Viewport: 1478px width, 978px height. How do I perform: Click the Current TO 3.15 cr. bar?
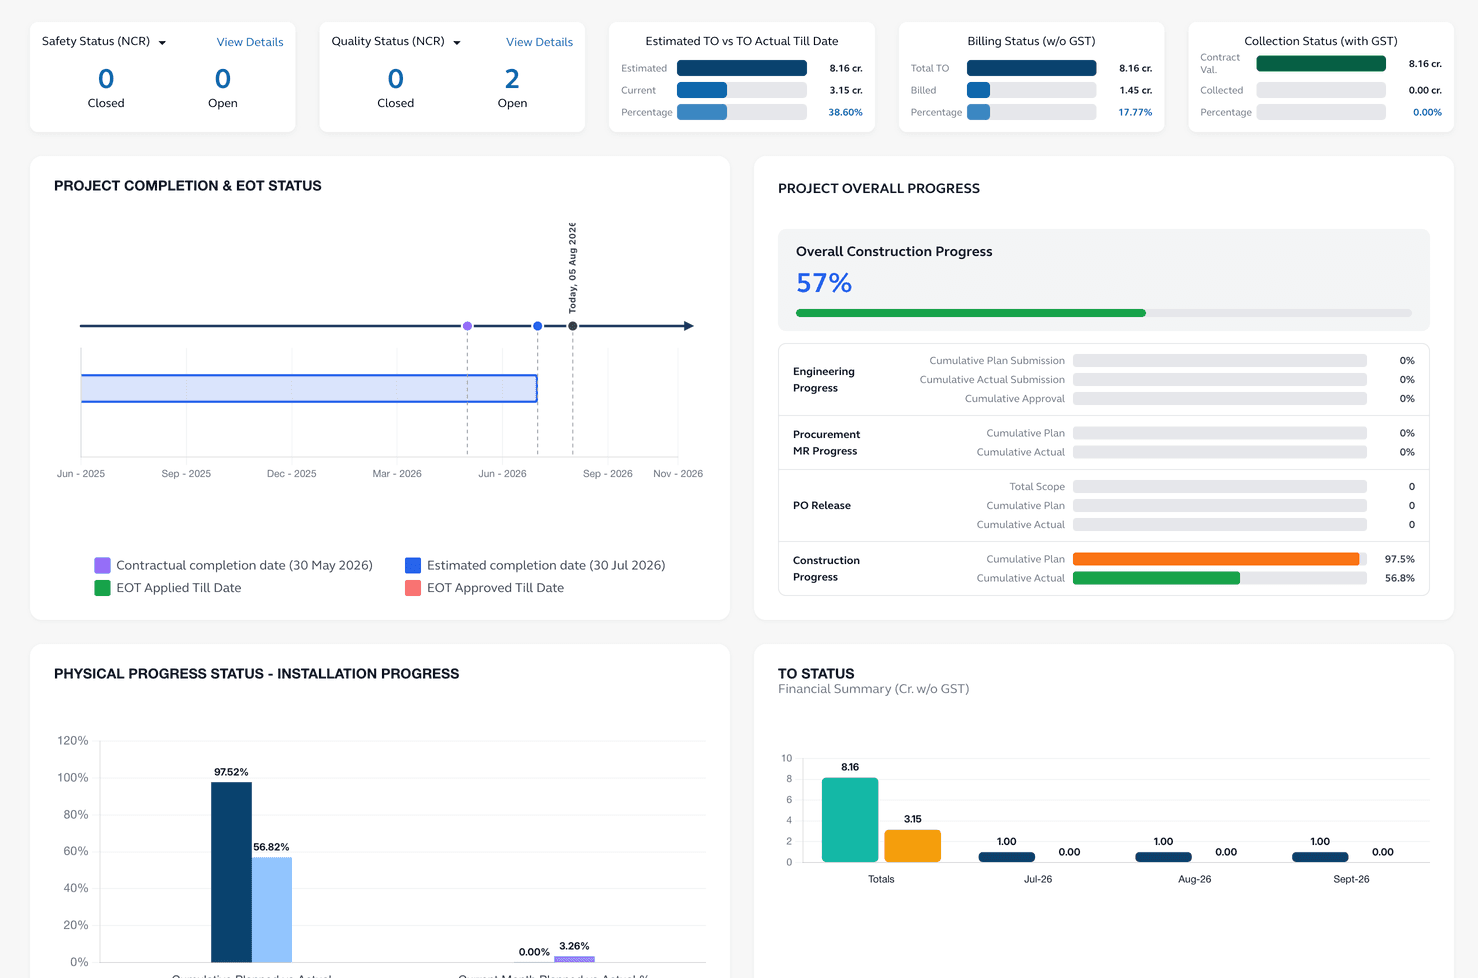702,90
